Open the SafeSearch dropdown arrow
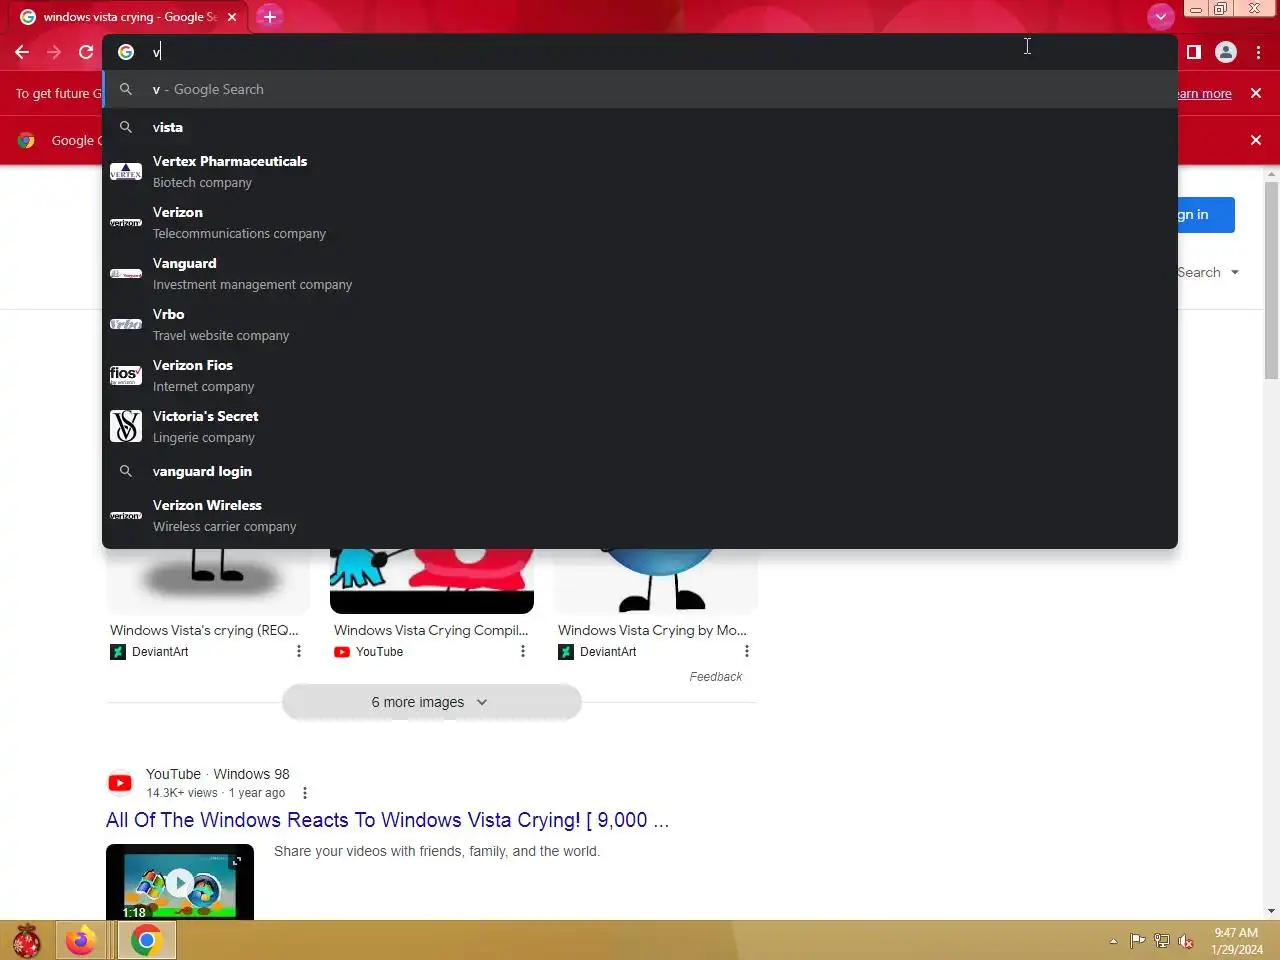Viewport: 1280px width, 960px height. point(1235,272)
